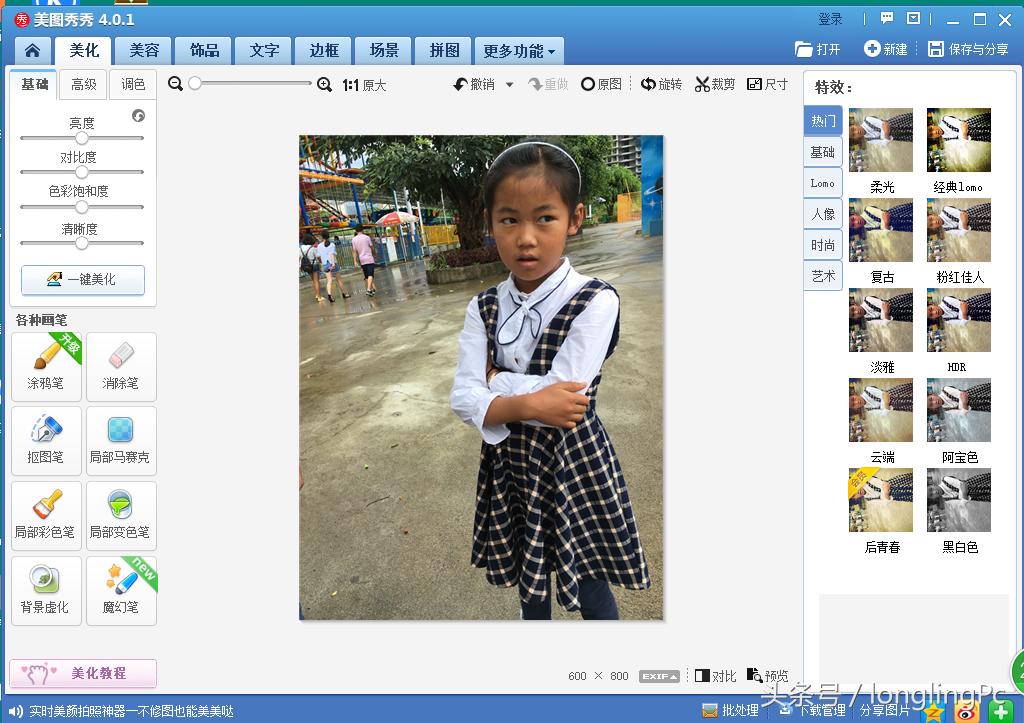The height and width of the screenshot is (723, 1024).
Task: Open the 尺寸 resize tool
Action: 767,84
